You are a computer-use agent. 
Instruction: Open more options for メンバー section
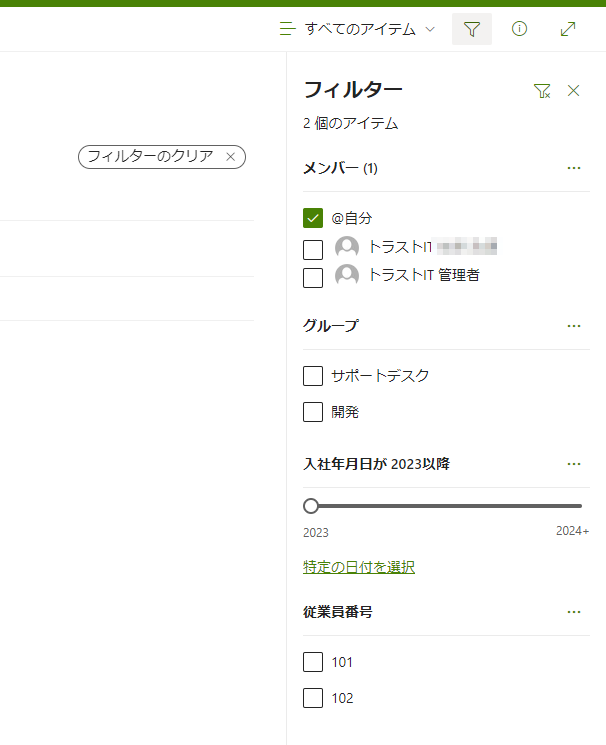574,168
